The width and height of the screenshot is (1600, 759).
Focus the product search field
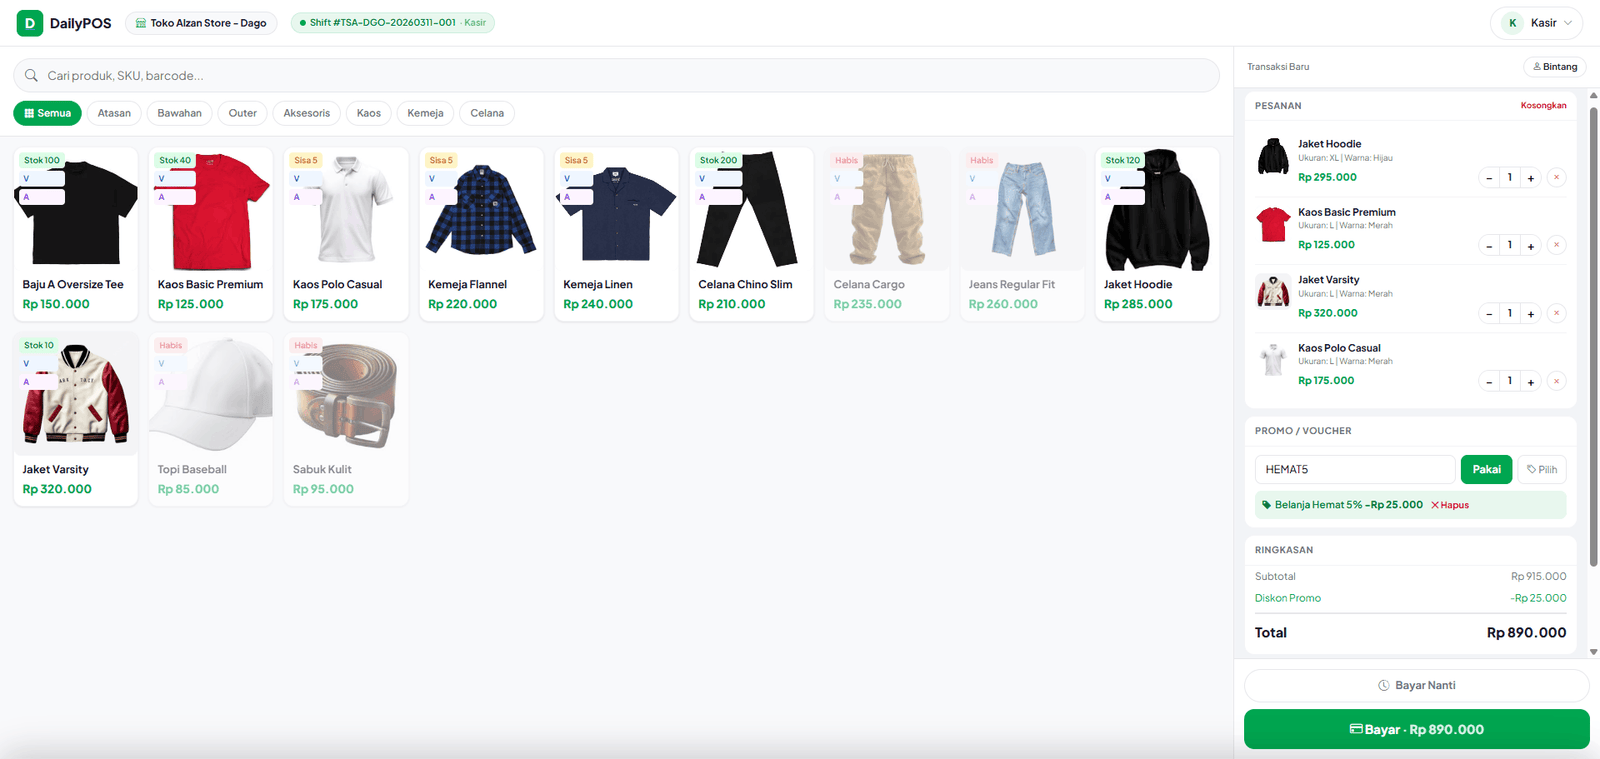pos(616,75)
